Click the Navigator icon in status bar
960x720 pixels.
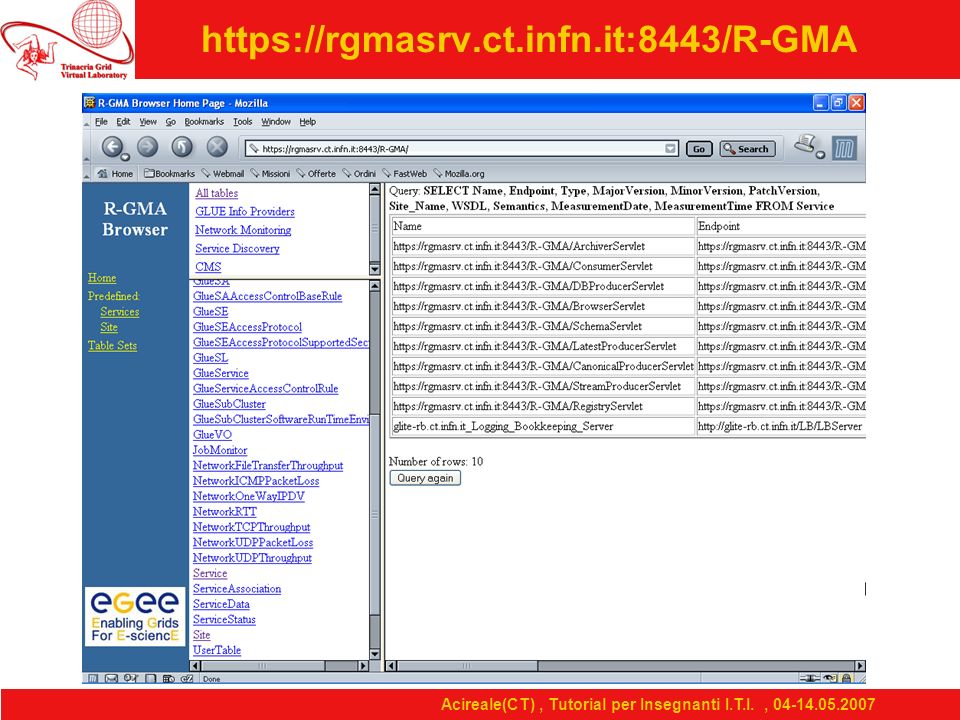pyautogui.click(x=92, y=678)
